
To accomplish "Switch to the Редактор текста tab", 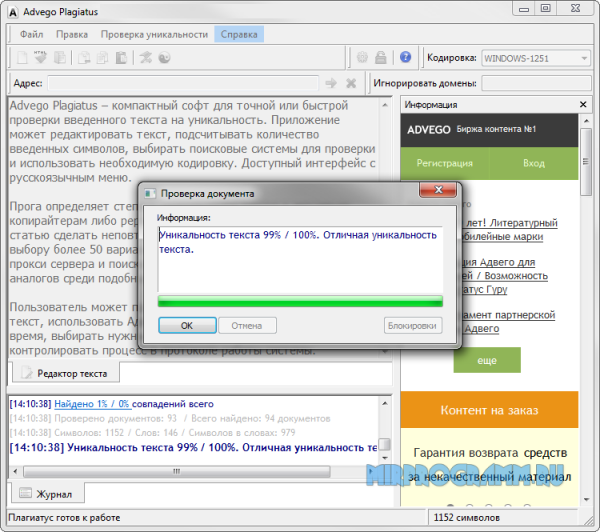I will [65, 373].
